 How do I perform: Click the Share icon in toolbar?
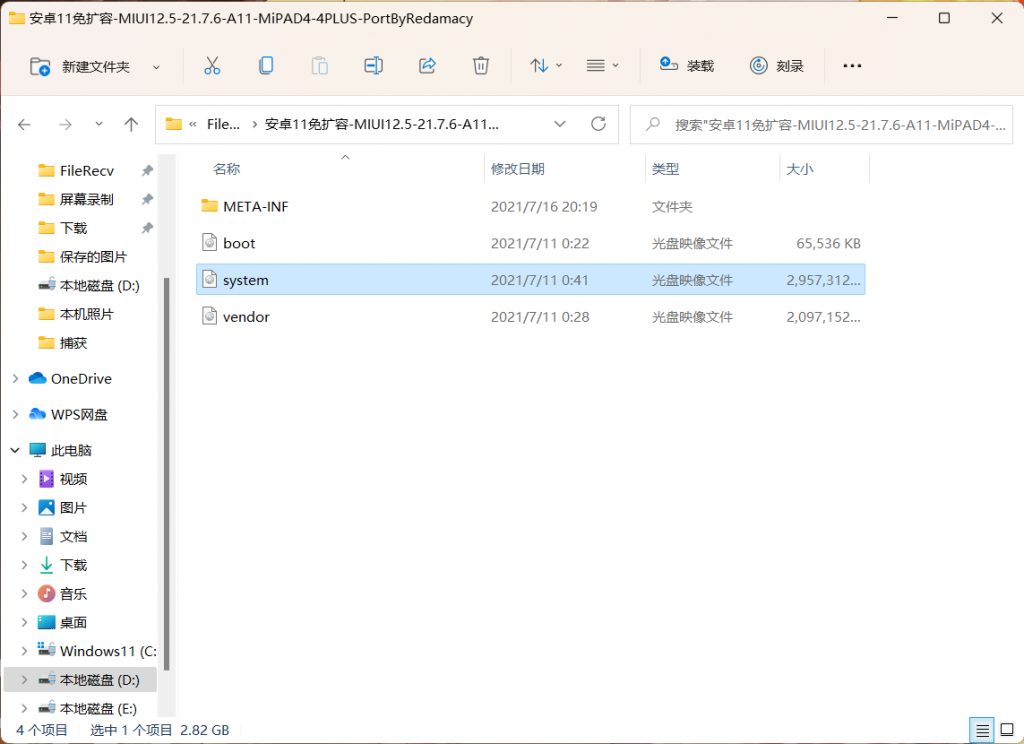[x=427, y=66]
